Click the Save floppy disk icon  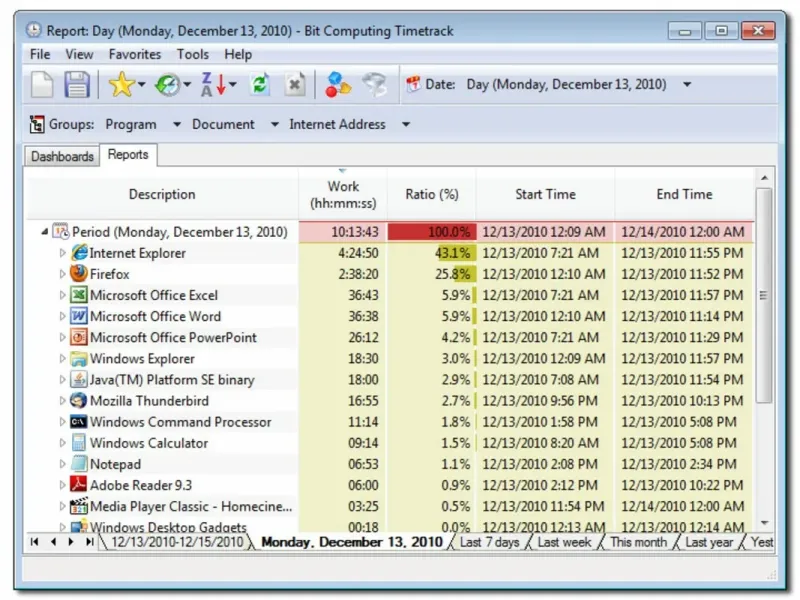pos(77,84)
